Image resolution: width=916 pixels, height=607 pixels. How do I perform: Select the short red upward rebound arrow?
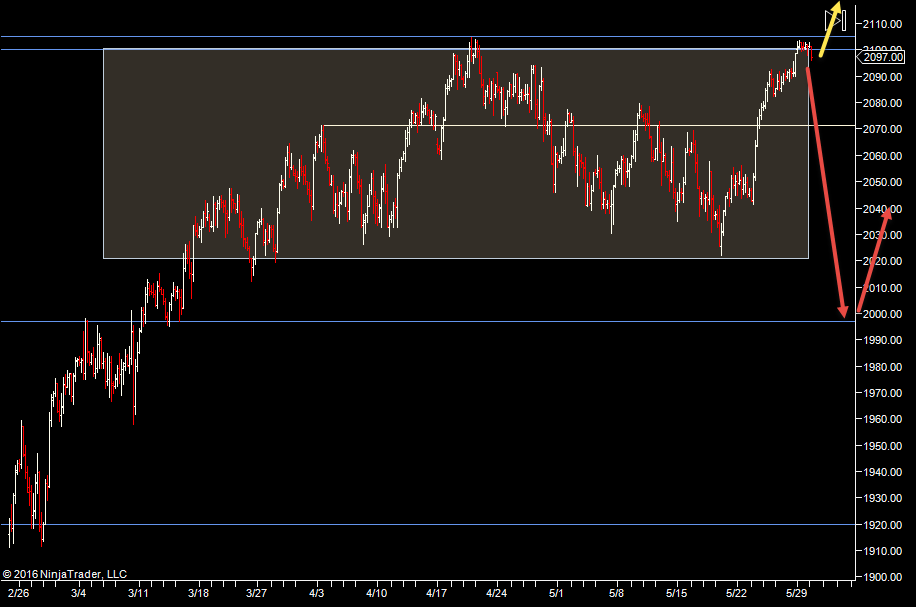click(x=872, y=256)
